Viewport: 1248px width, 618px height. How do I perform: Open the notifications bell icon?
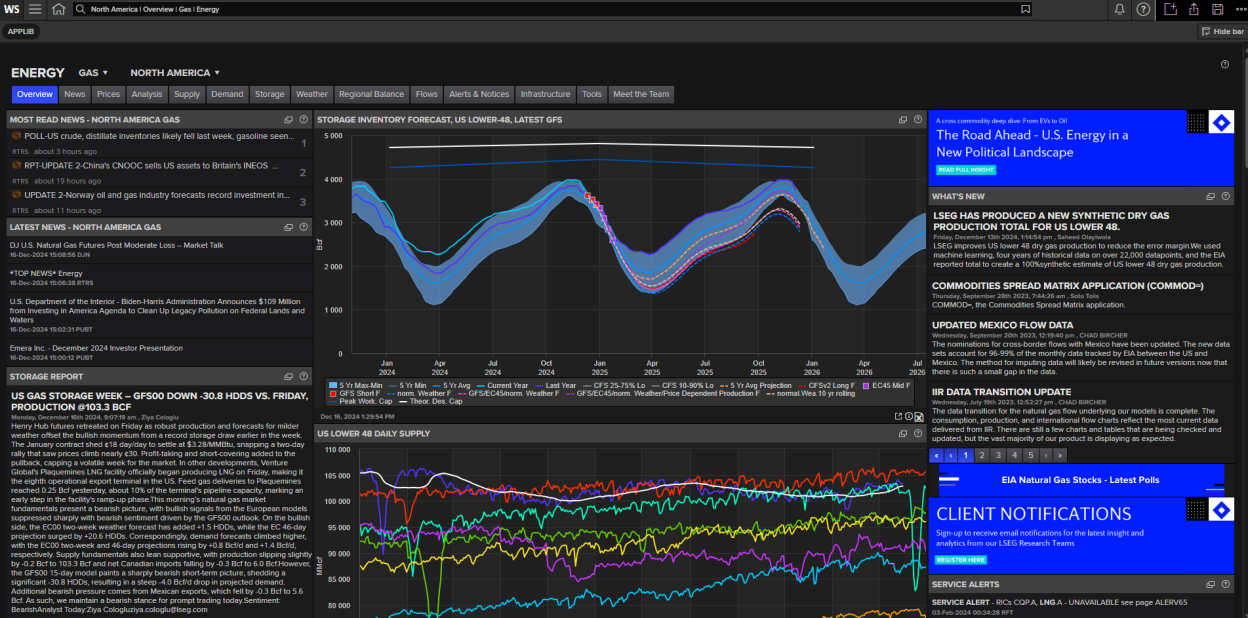click(1119, 9)
